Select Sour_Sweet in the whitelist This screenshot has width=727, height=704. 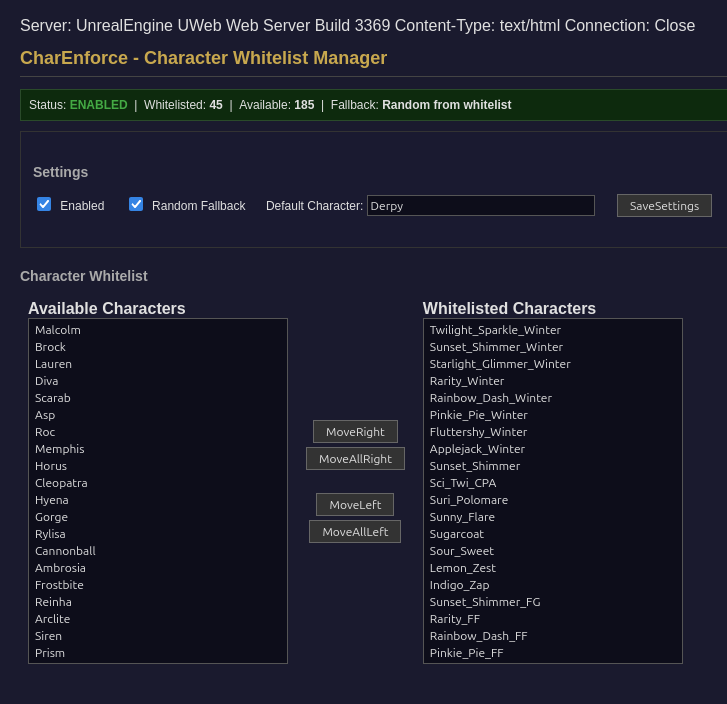tap(553, 551)
